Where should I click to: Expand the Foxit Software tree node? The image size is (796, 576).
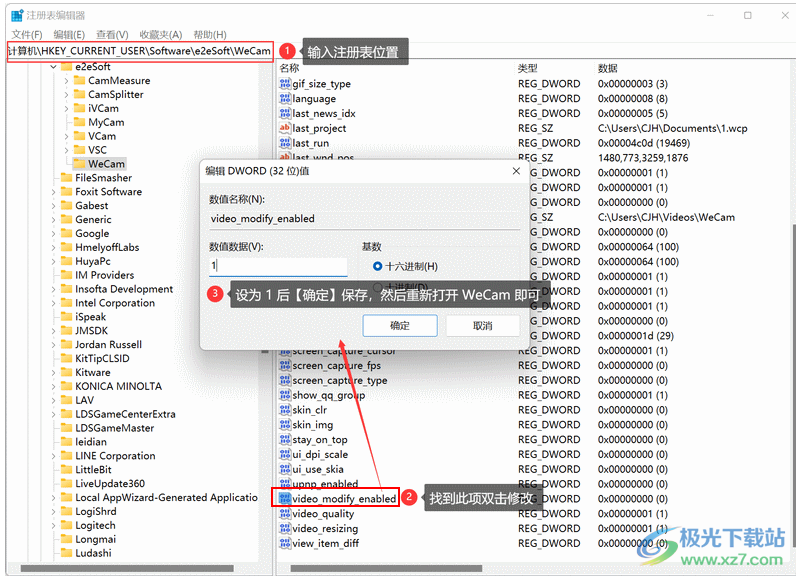pyautogui.click(x=53, y=192)
